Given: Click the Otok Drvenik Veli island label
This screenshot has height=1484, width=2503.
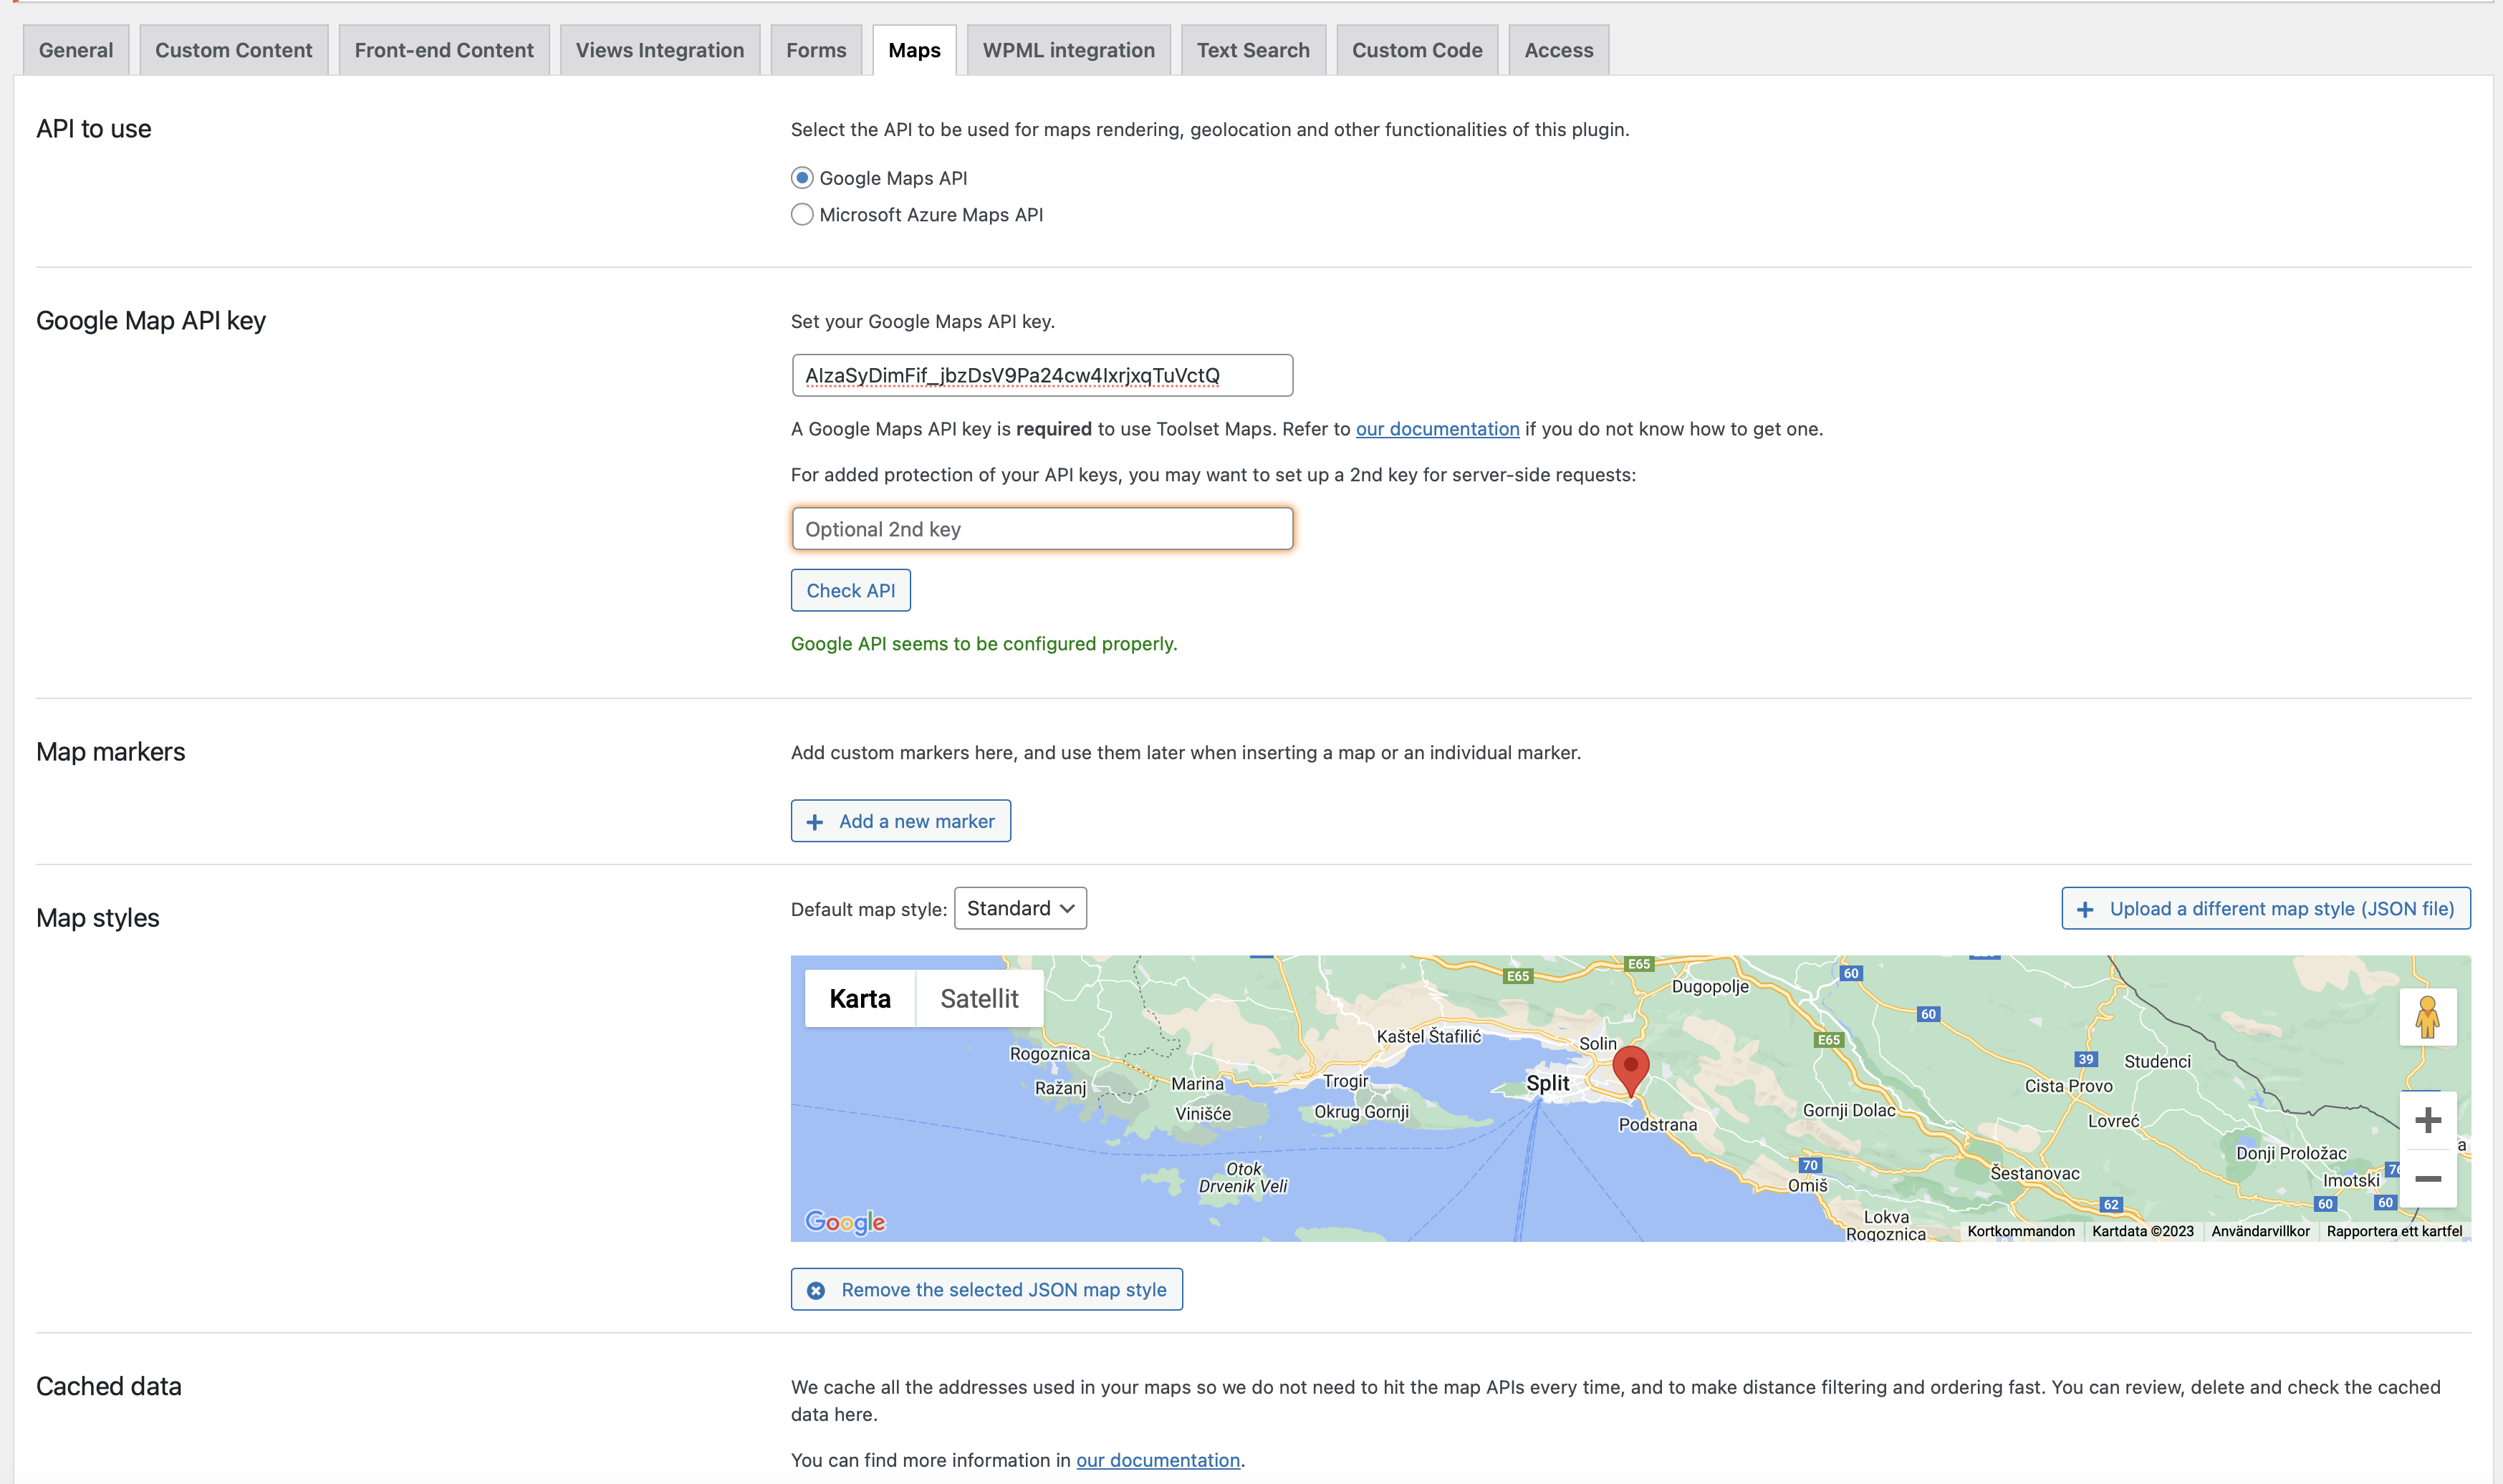Looking at the screenshot, I should [x=1243, y=1177].
